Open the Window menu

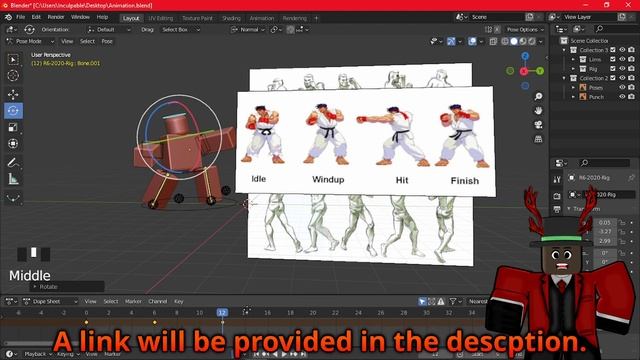(80, 17)
